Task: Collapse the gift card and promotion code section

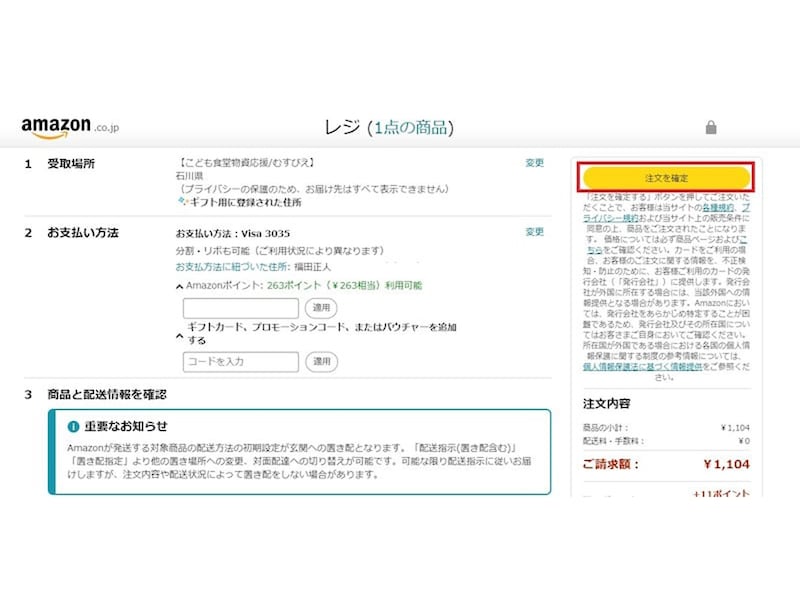Action: pyautogui.click(x=179, y=336)
